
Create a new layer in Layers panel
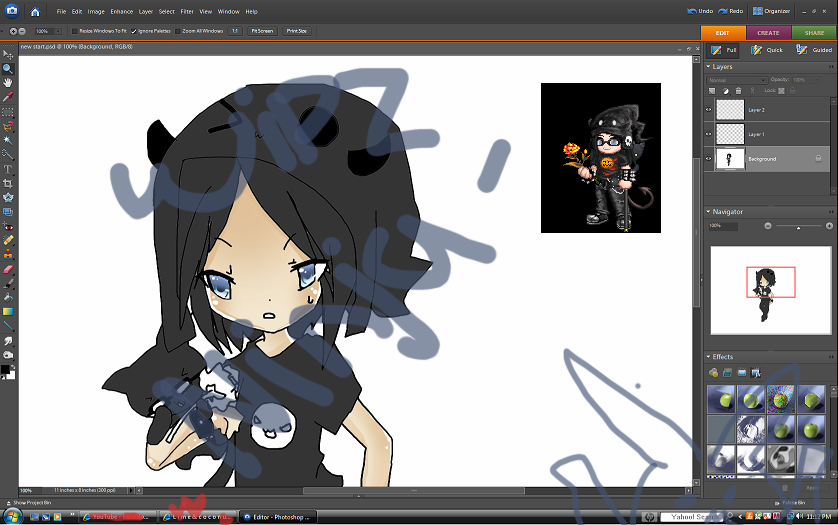point(712,91)
